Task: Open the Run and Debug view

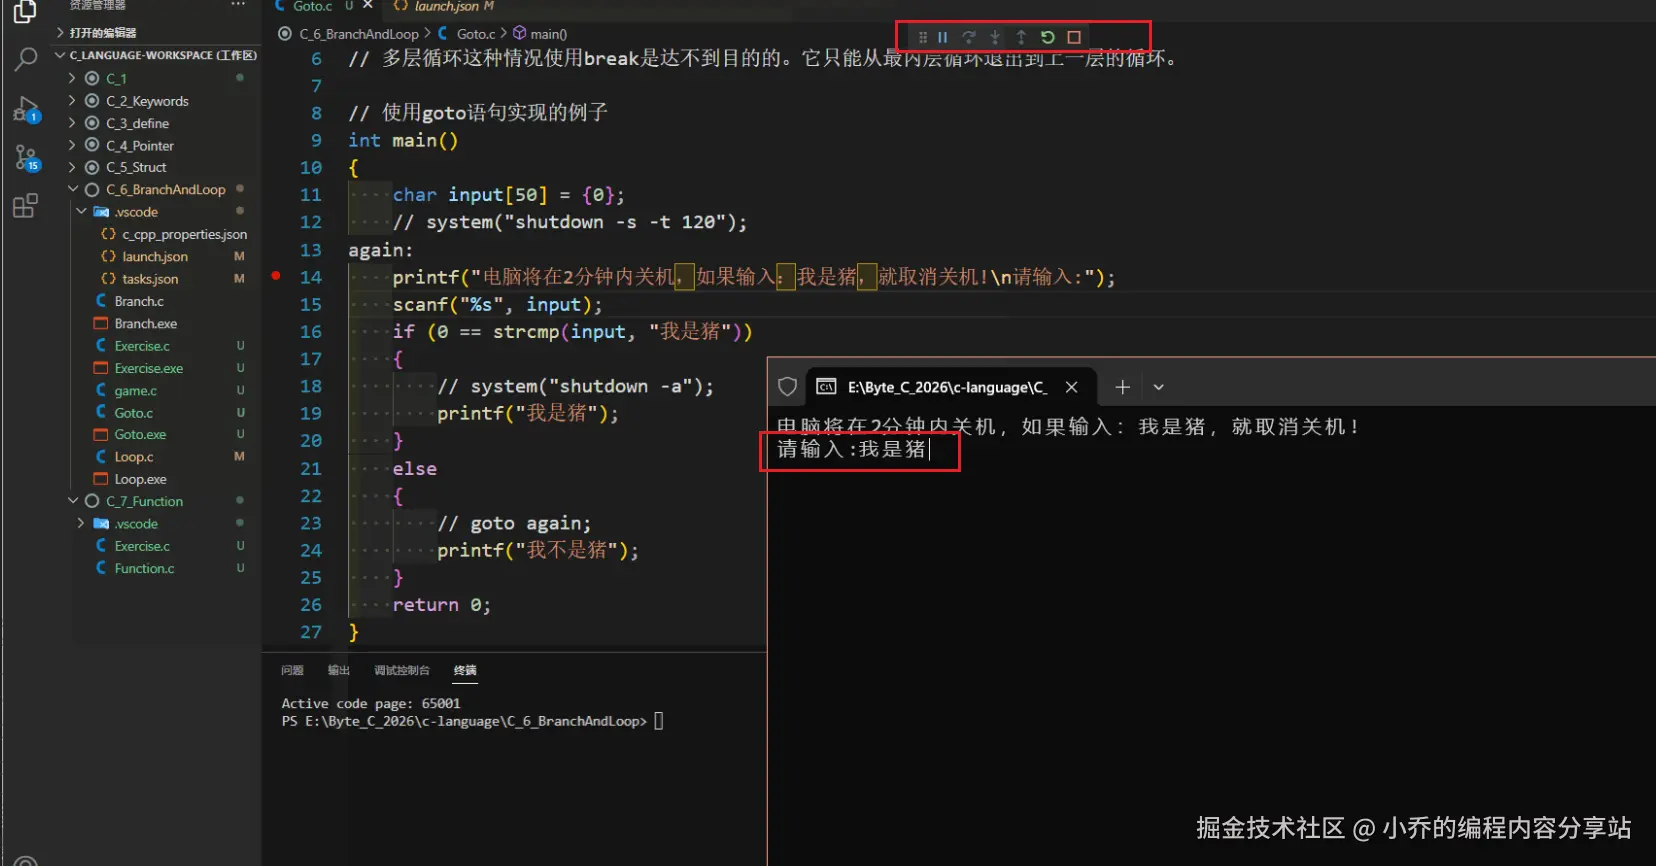Action: [25, 109]
